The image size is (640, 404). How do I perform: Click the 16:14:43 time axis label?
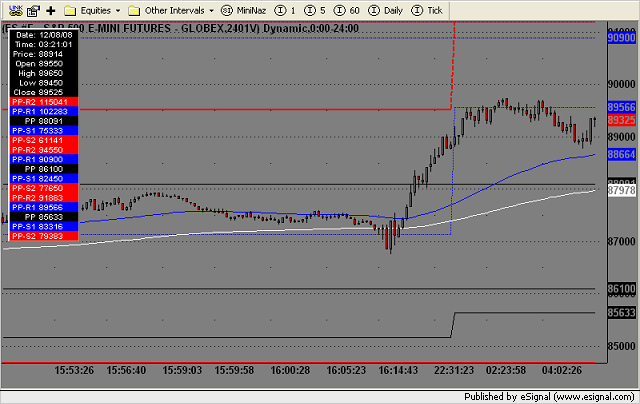tap(398, 371)
